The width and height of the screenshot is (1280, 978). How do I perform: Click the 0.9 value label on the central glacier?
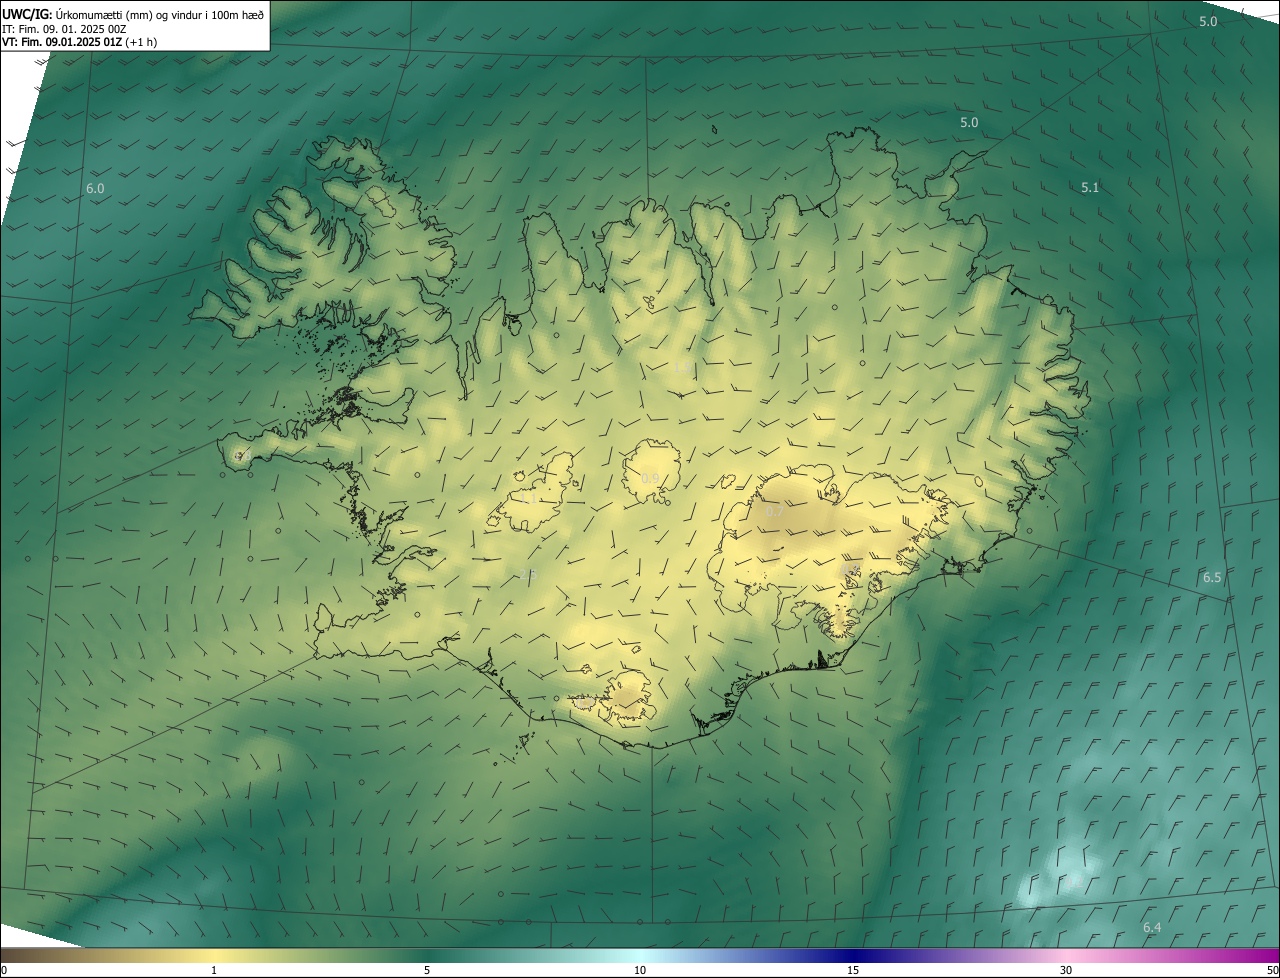click(650, 479)
